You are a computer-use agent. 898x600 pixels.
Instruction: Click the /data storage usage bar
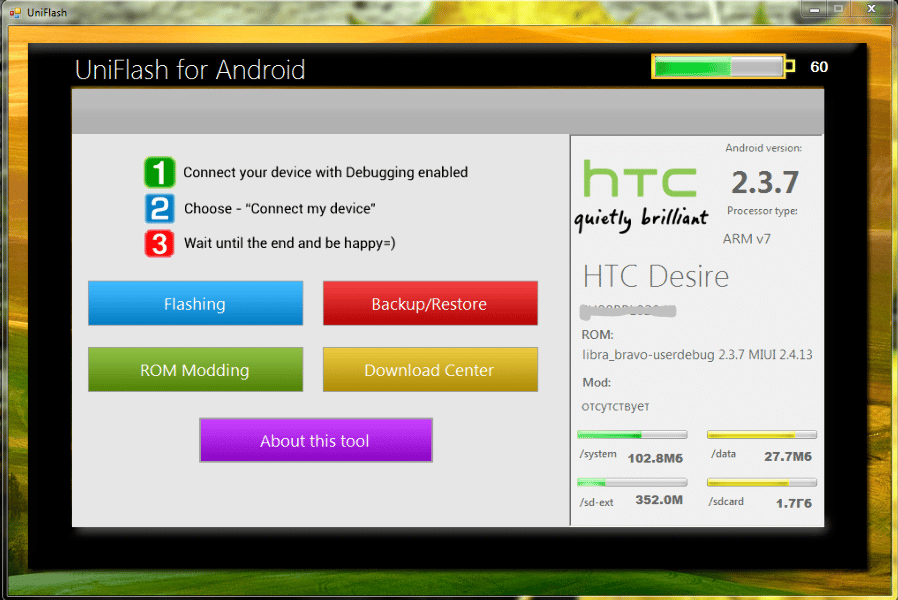(761, 435)
